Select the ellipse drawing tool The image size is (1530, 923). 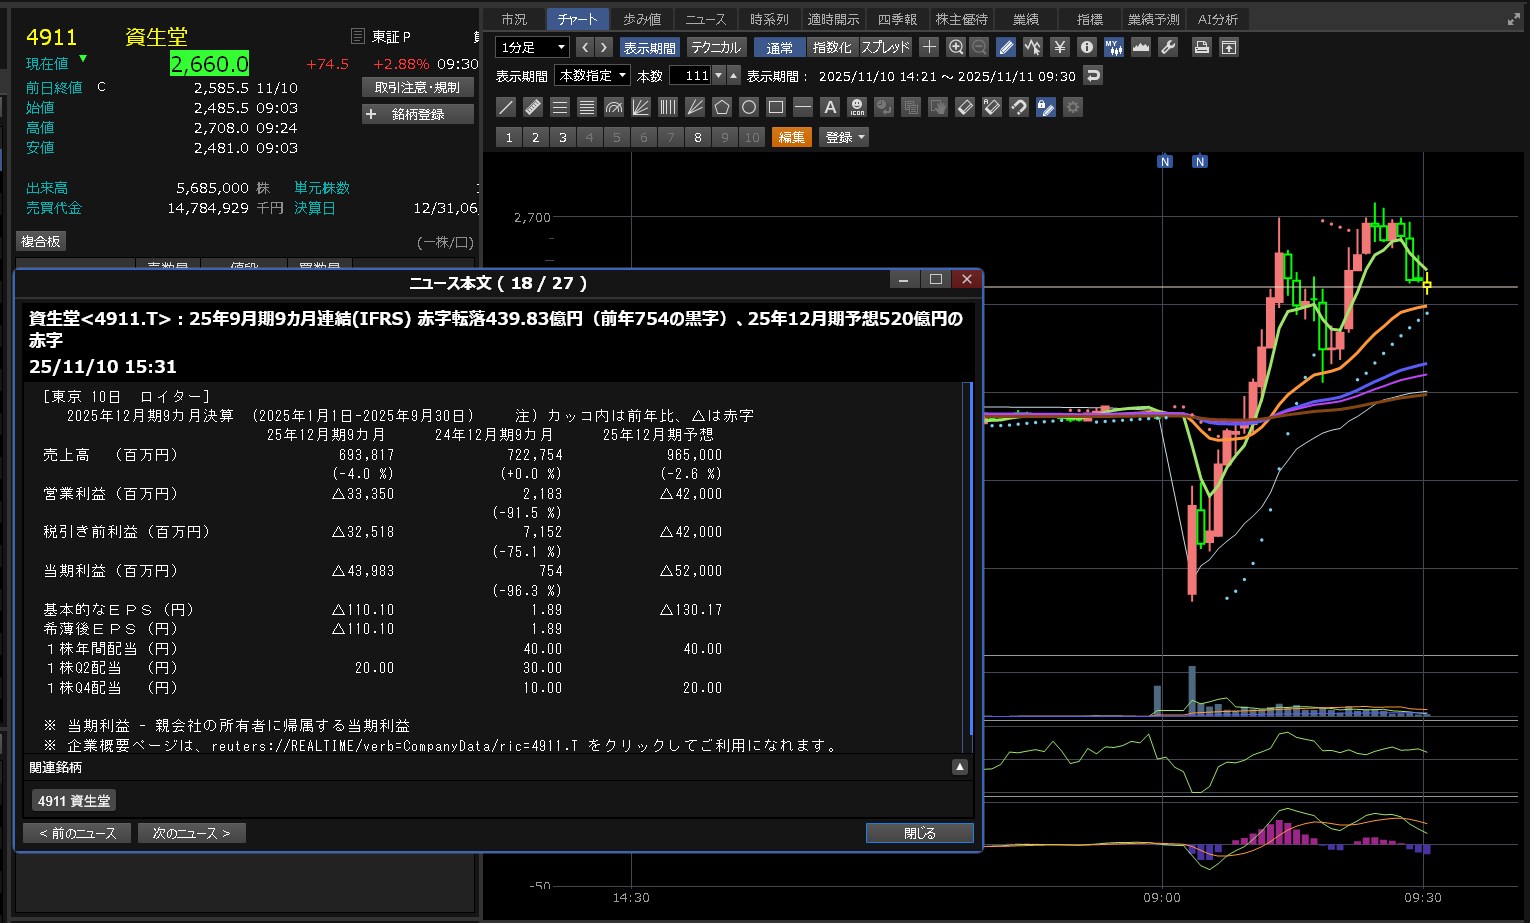point(748,107)
